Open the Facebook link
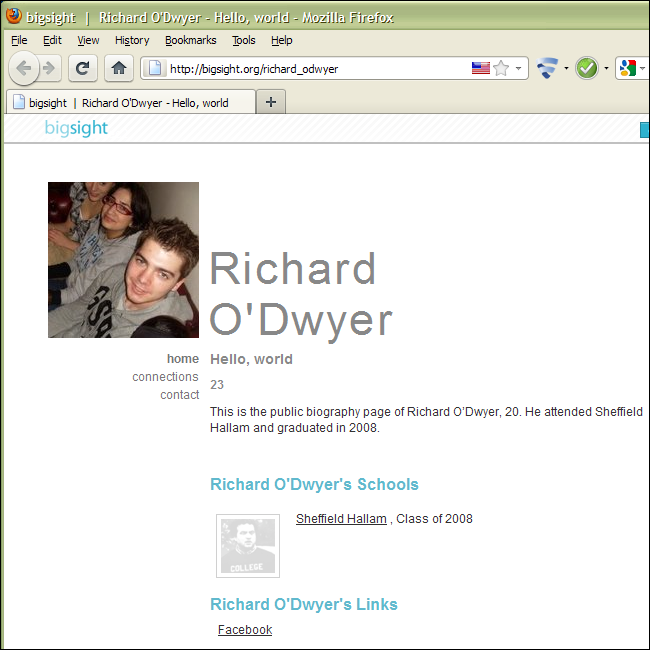This screenshot has width=650, height=650. pos(245,630)
